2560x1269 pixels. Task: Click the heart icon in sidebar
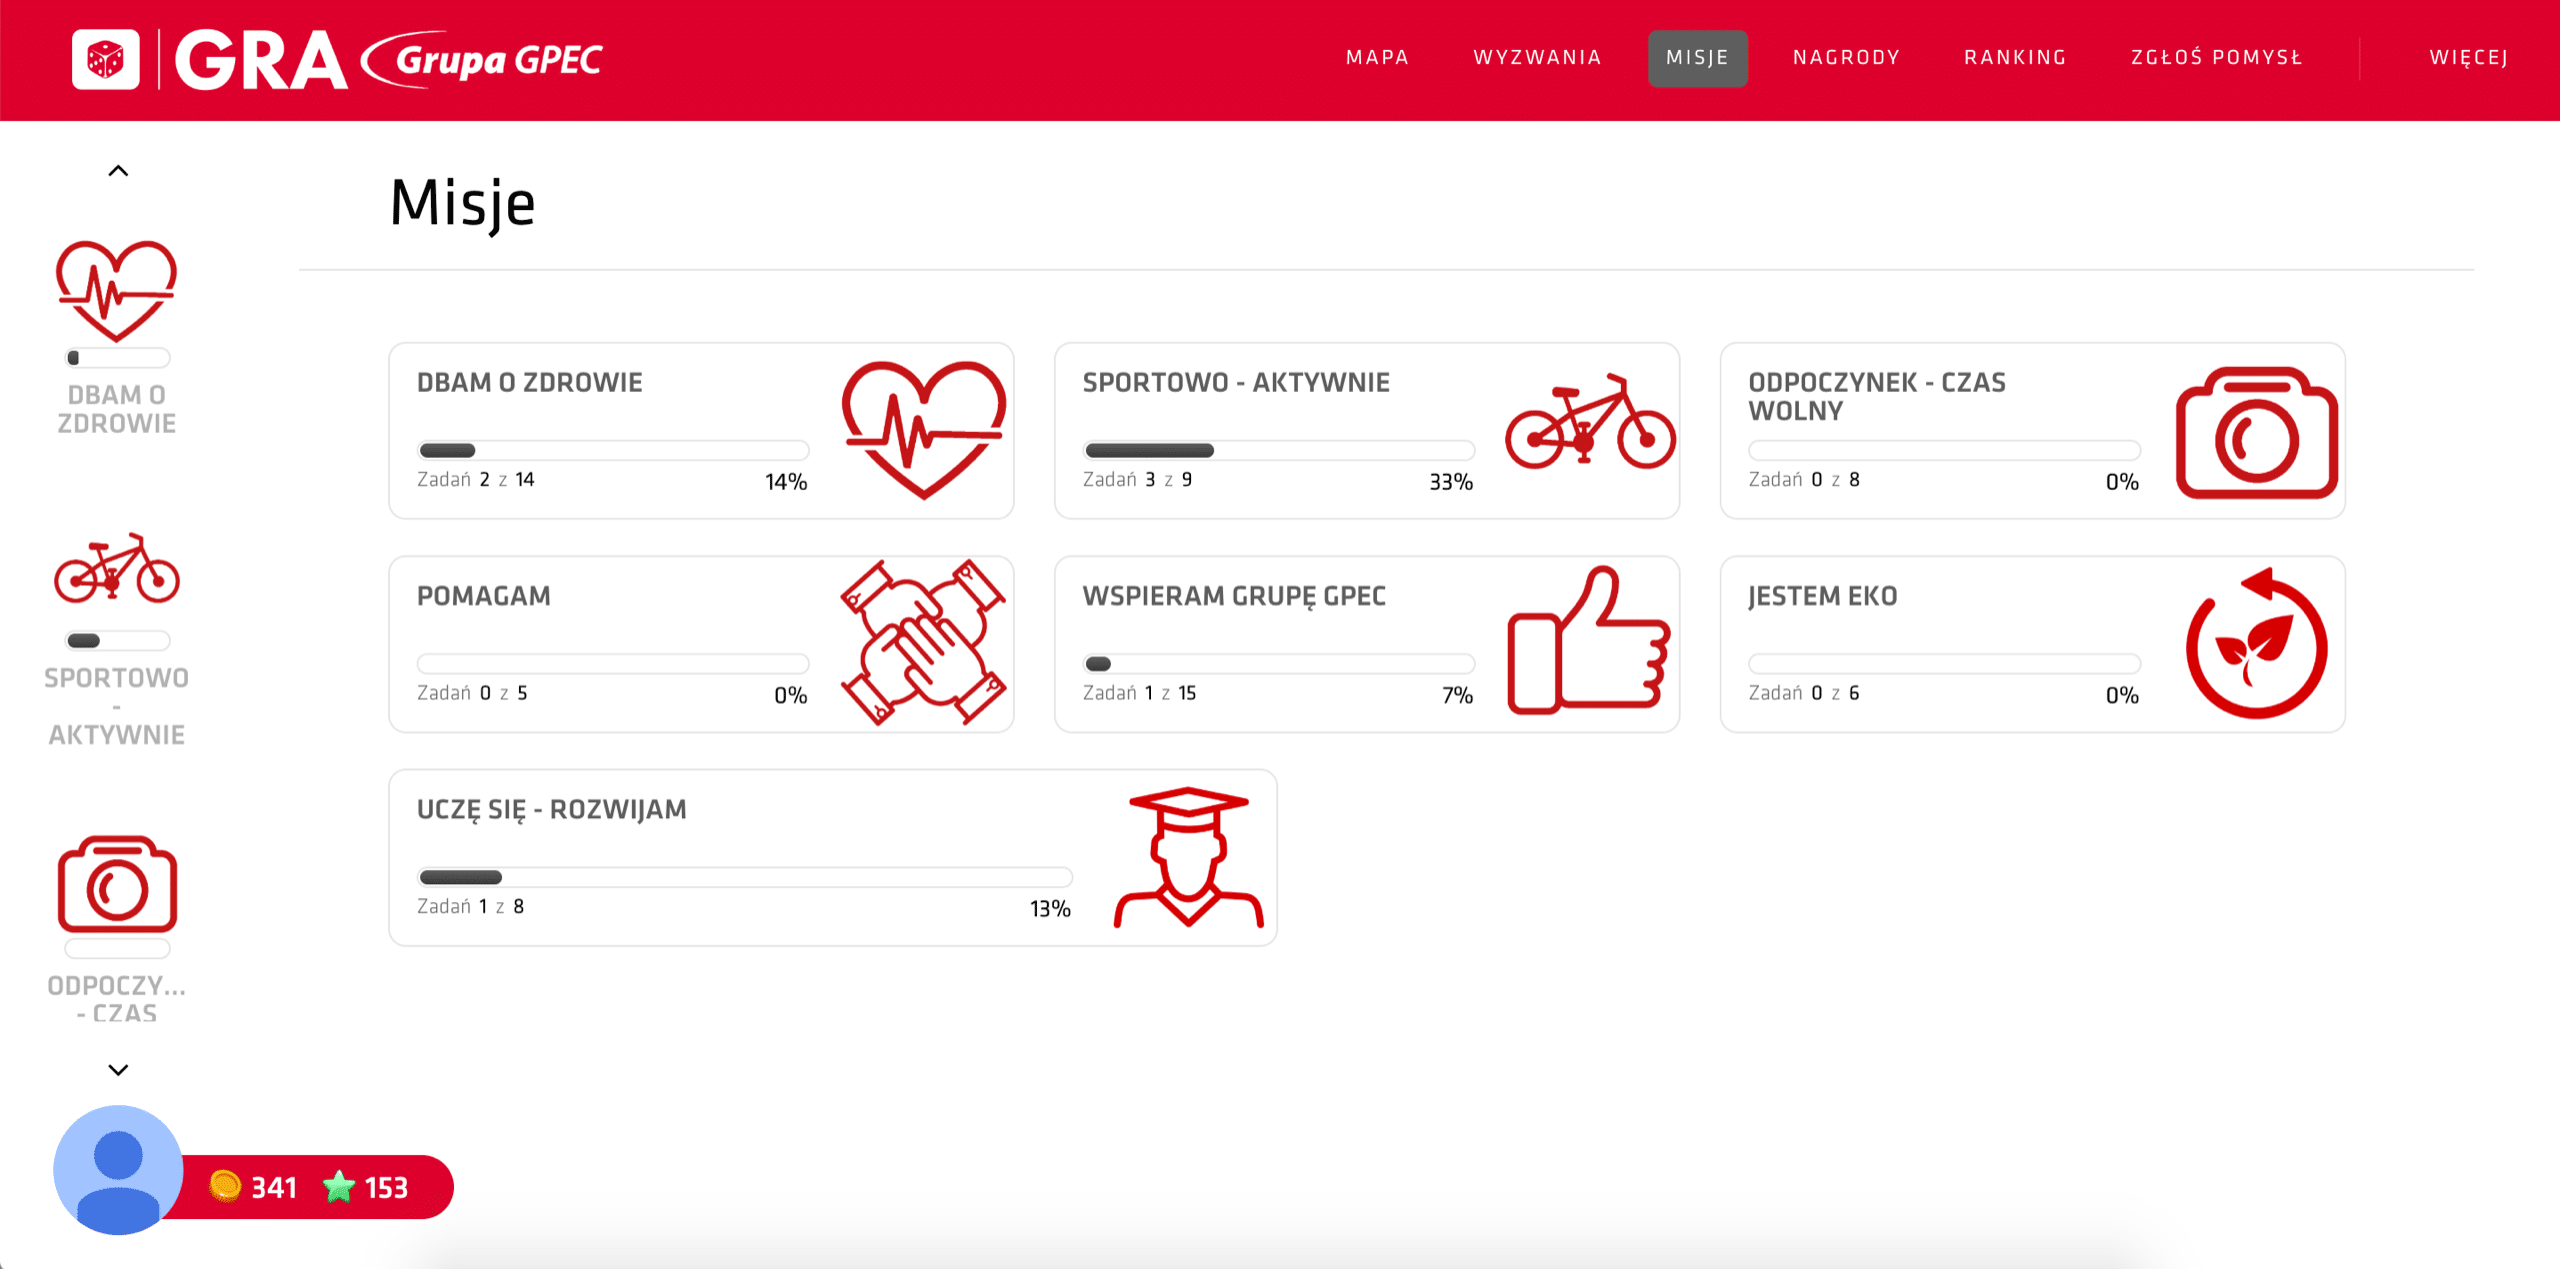(116, 291)
